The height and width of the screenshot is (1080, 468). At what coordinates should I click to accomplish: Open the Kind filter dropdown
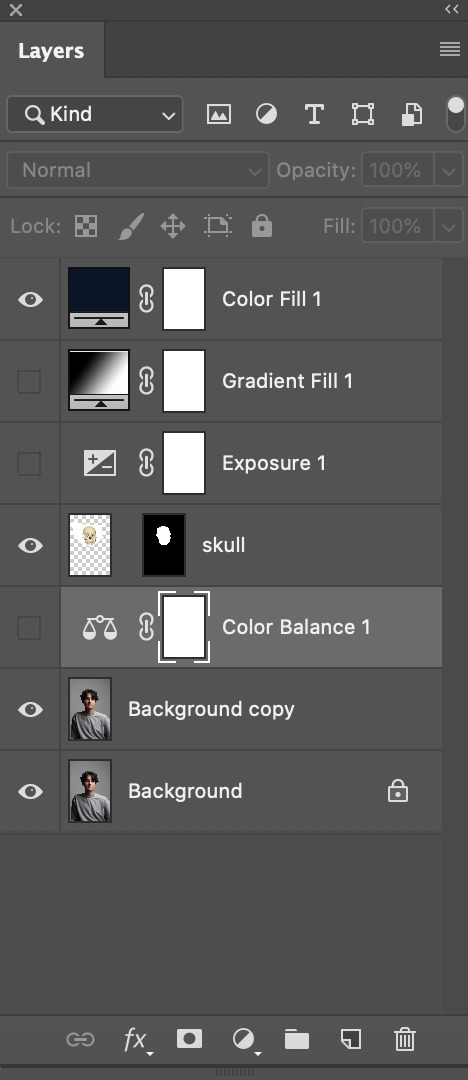(x=95, y=114)
